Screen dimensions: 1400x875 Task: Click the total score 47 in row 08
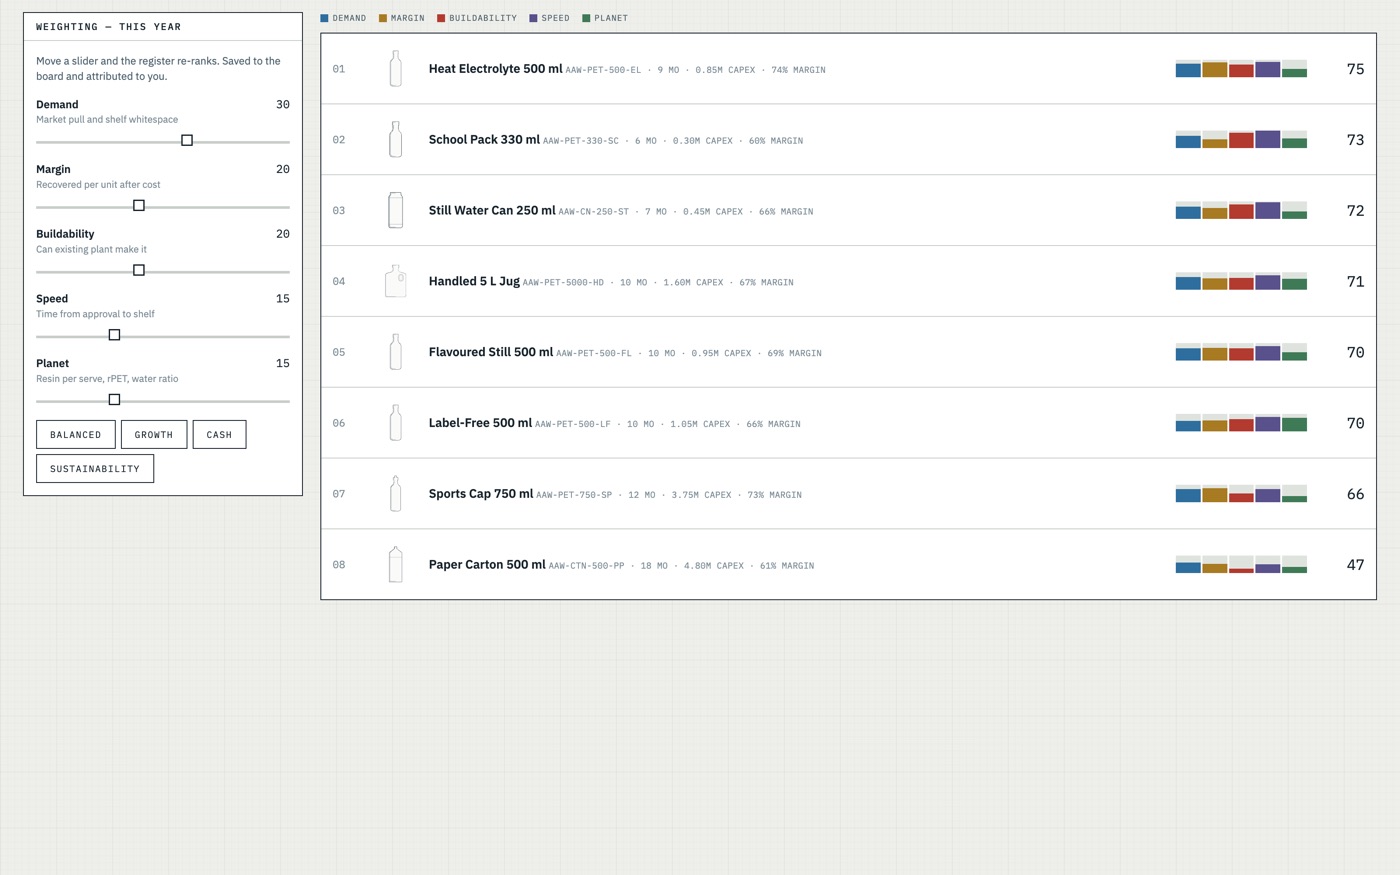pyautogui.click(x=1355, y=565)
